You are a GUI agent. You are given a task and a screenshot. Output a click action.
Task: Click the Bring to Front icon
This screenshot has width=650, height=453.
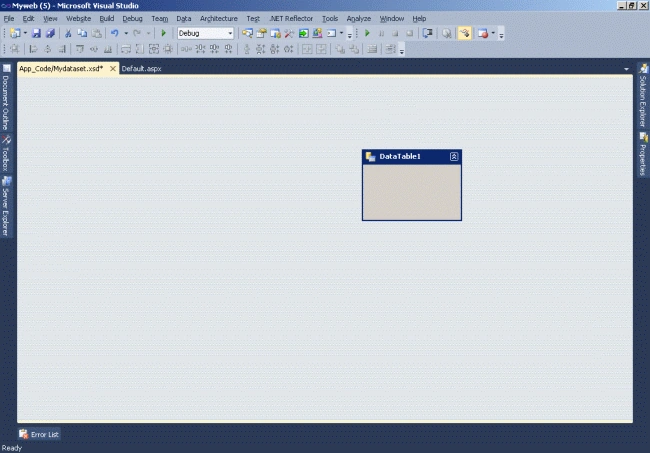pyautogui.click(x=340, y=49)
